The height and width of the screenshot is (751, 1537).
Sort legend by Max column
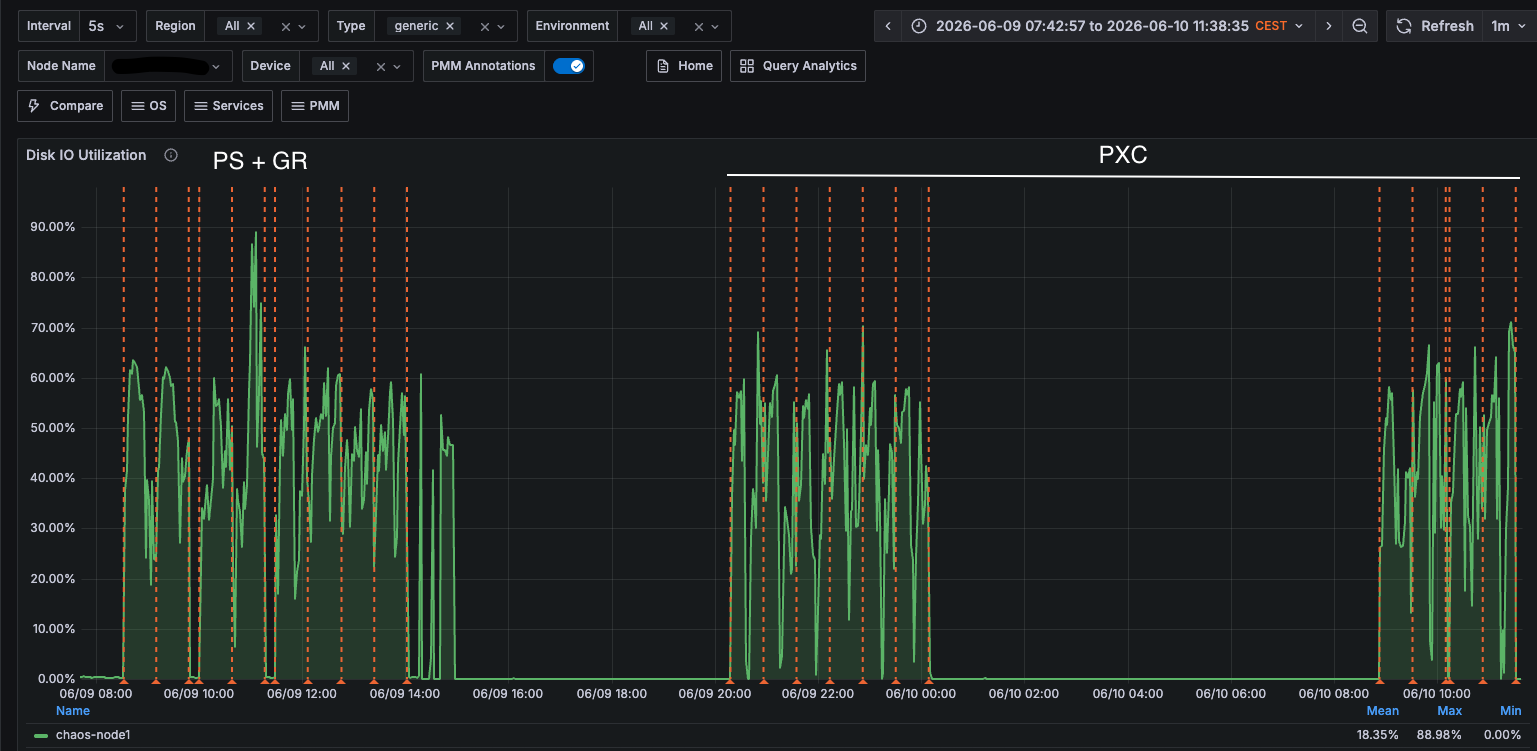pyautogui.click(x=1449, y=711)
